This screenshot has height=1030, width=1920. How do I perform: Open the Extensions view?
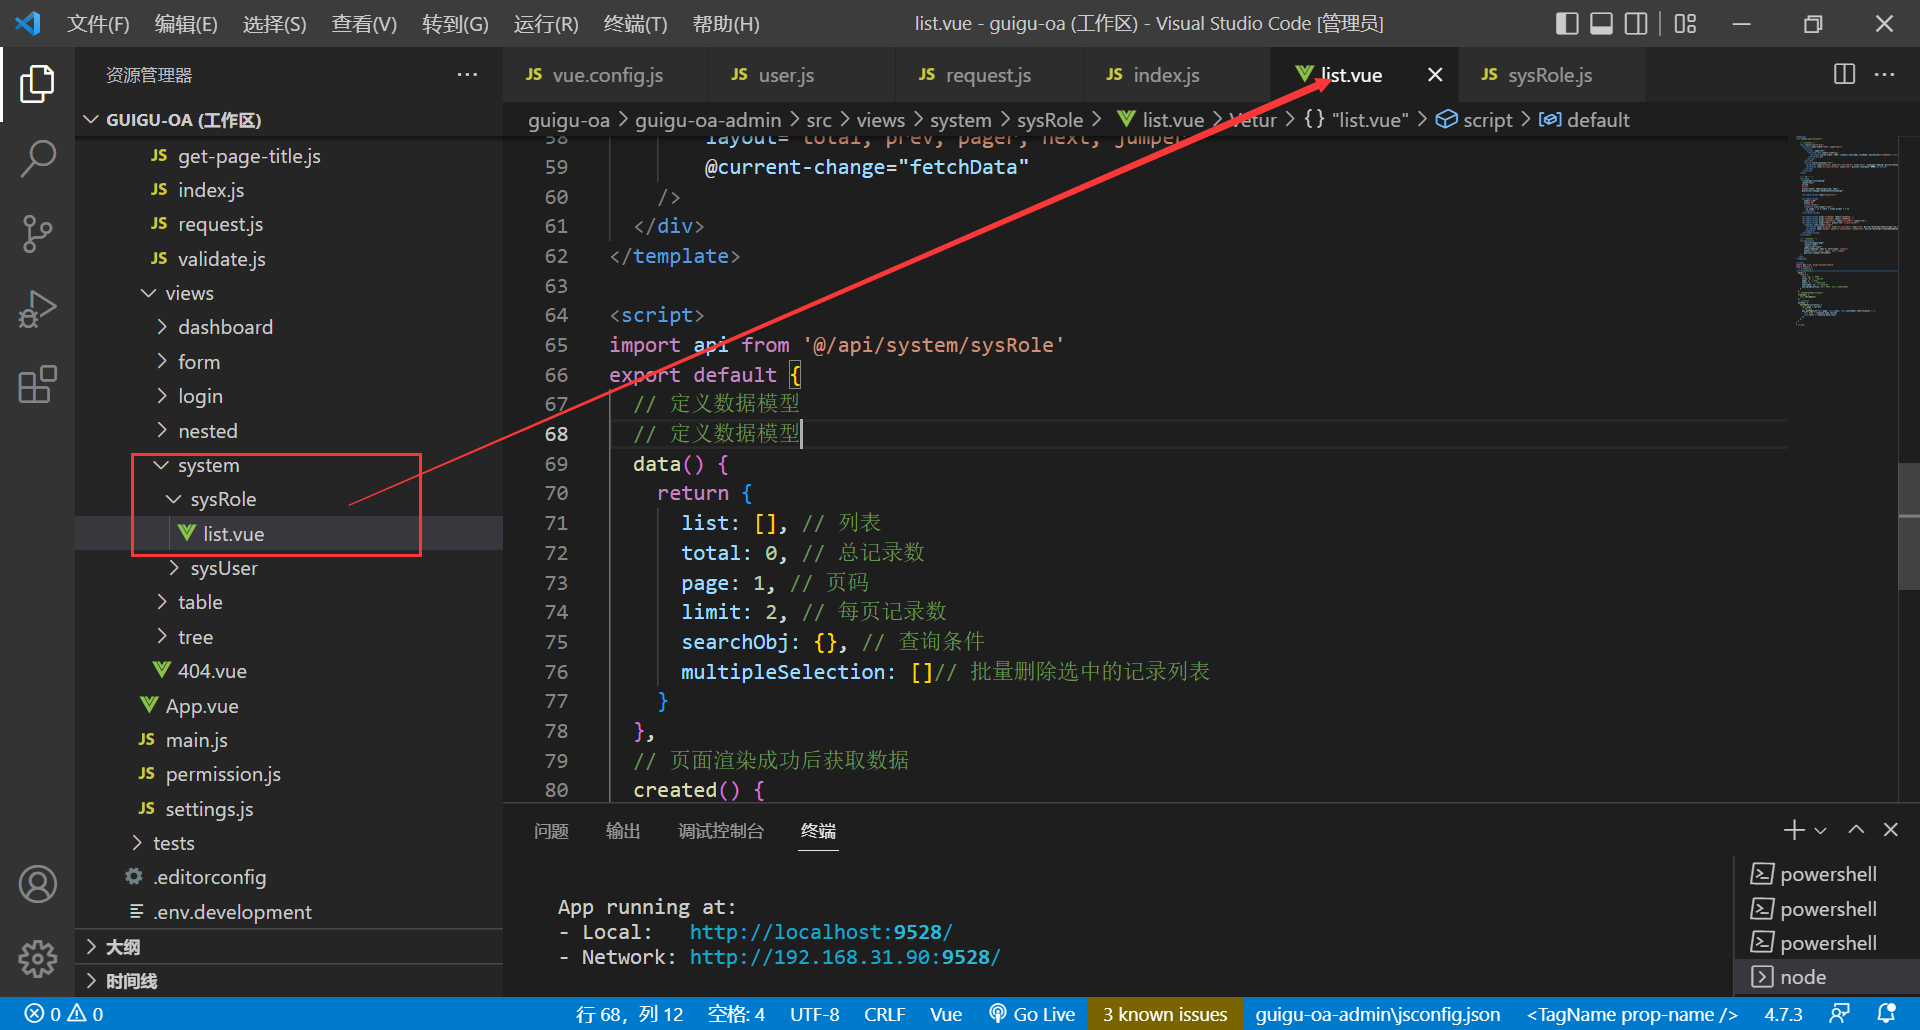coord(37,385)
